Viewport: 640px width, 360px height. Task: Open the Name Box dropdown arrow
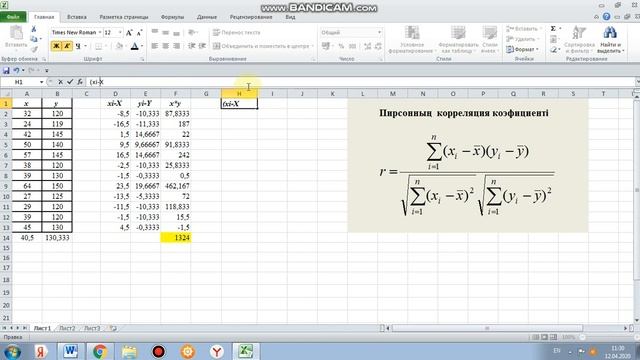coord(41,82)
